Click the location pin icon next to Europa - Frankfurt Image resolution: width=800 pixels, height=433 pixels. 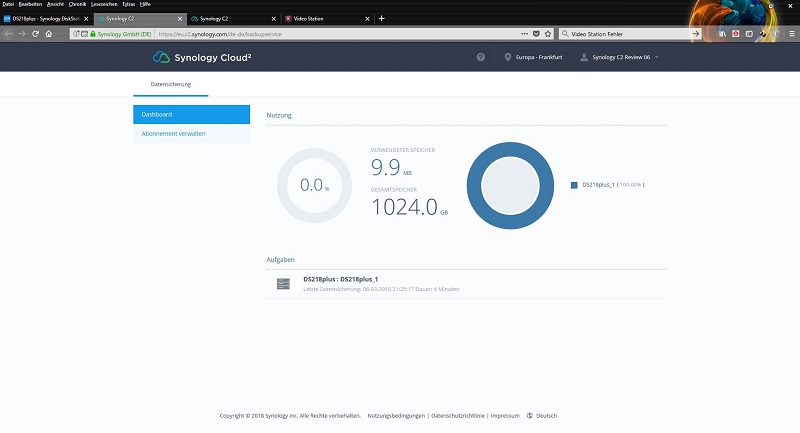[508, 57]
